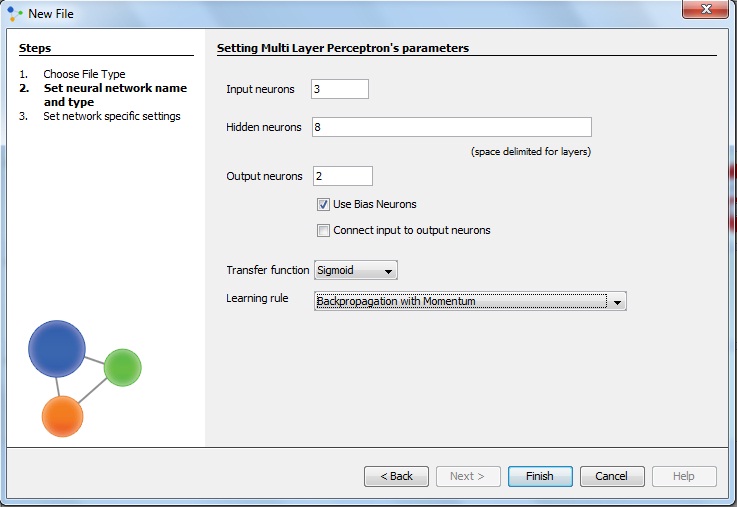
Task: Toggle the Use Bias Neurons checkbox
Action: (x=323, y=204)
